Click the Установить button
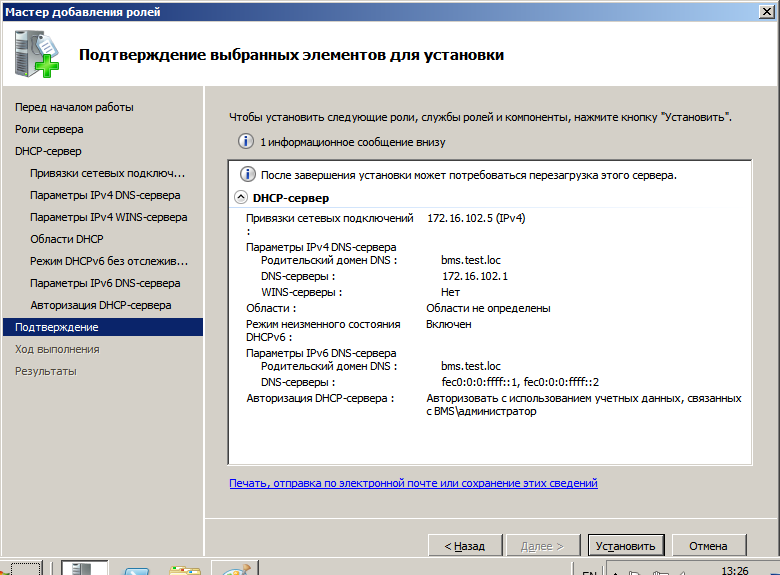The width and height of the screenshot is (780, 575). 625,546
